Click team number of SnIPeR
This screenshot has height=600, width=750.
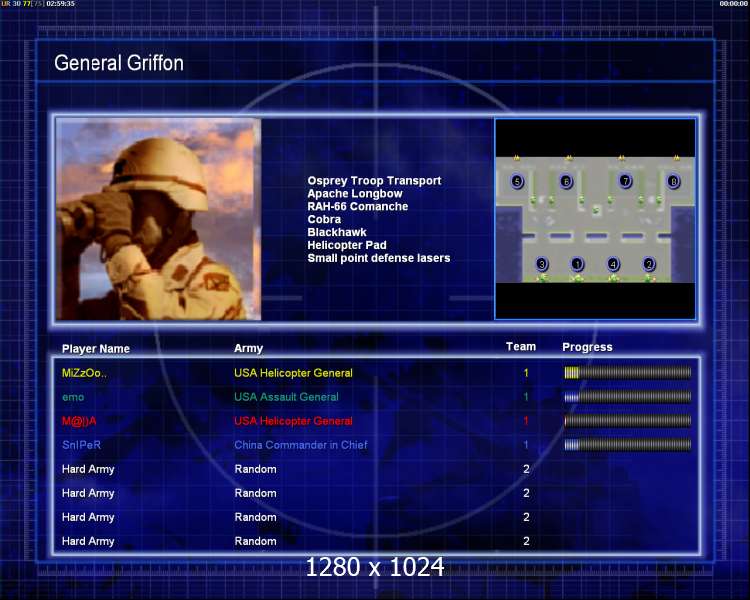526,445
